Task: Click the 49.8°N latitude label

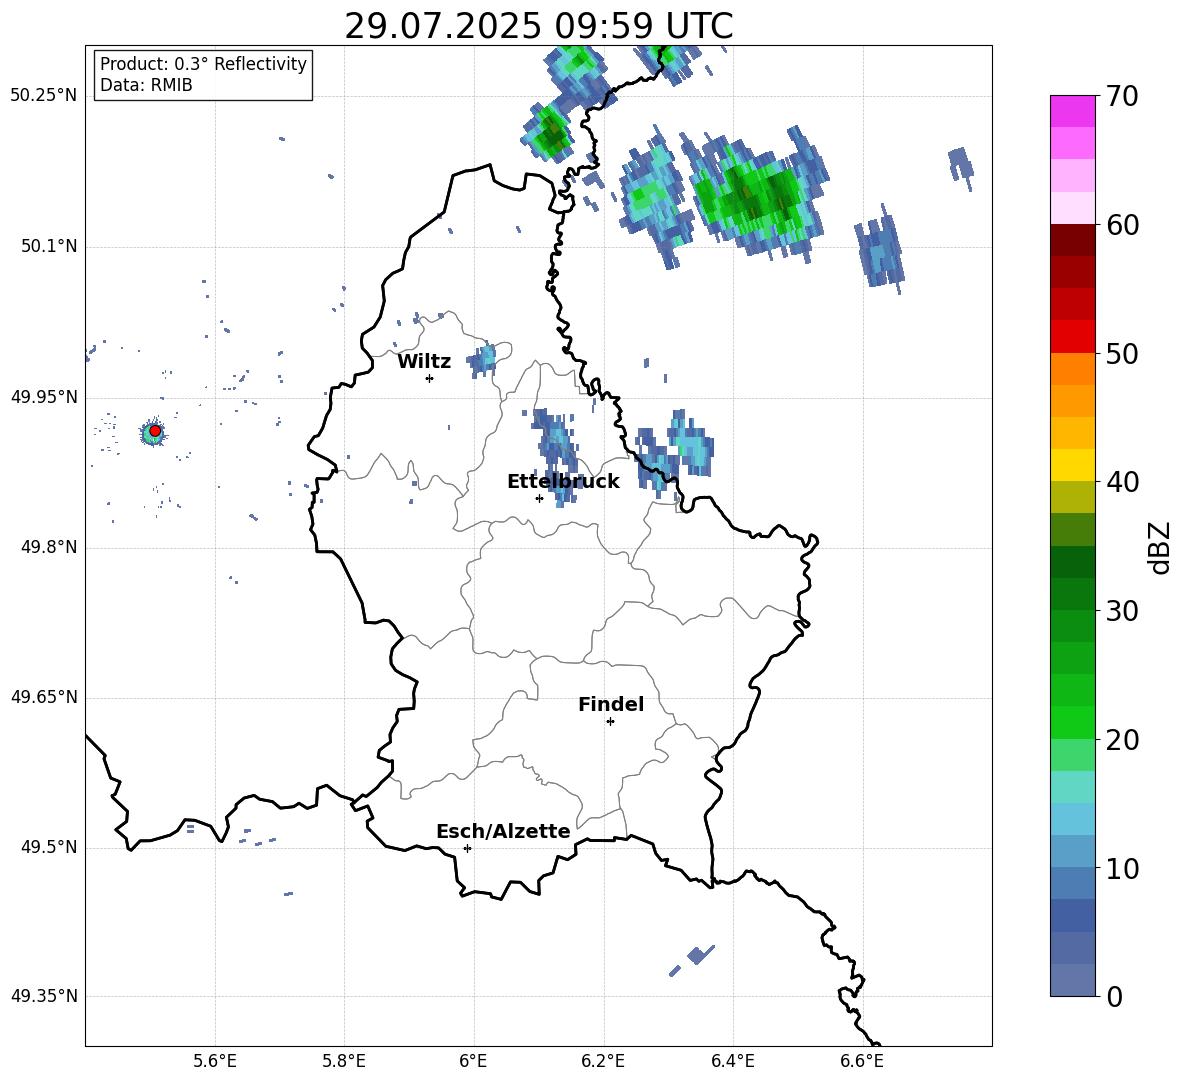Action: tap(48, 547)
